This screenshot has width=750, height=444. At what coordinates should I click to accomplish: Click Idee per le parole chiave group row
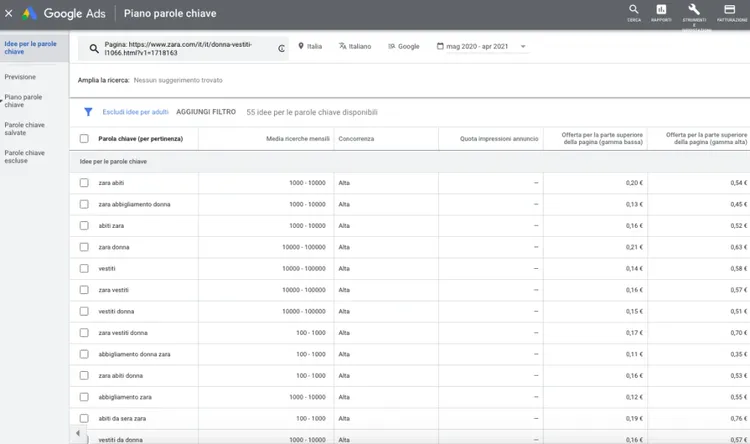click(409, 162)
